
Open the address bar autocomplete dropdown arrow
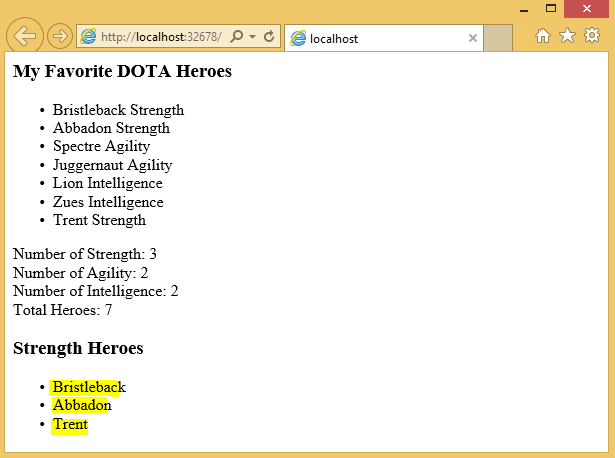coord(253,37)
